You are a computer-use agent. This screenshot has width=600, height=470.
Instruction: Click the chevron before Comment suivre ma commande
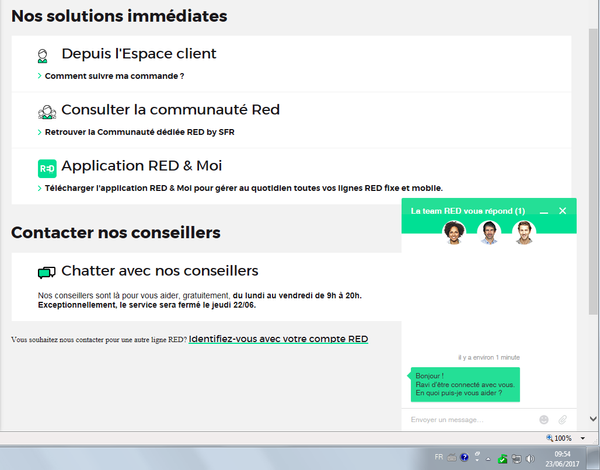39,76
